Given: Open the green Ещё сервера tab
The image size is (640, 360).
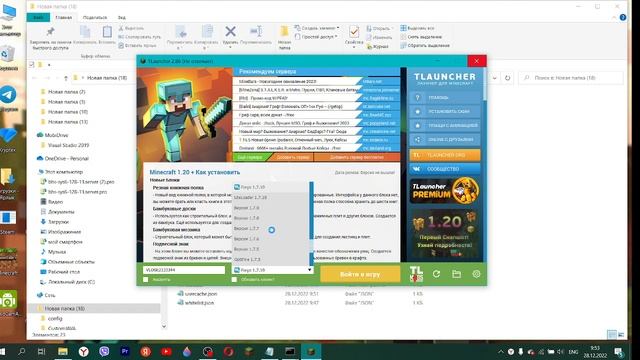Looking at the screenshot, I should [x=250, y=157].
